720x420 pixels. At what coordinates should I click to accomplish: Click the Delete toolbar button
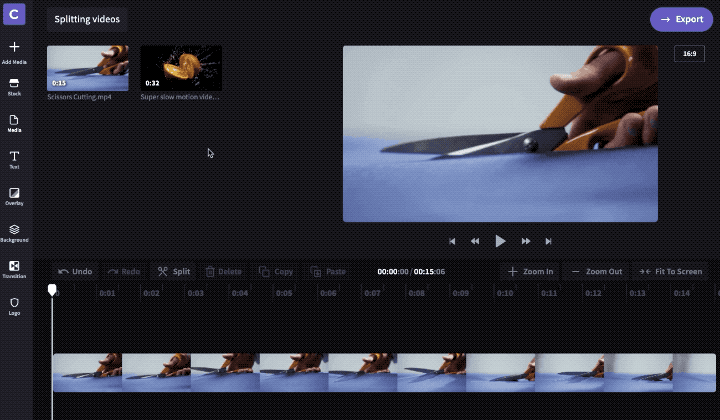(224, 272)
